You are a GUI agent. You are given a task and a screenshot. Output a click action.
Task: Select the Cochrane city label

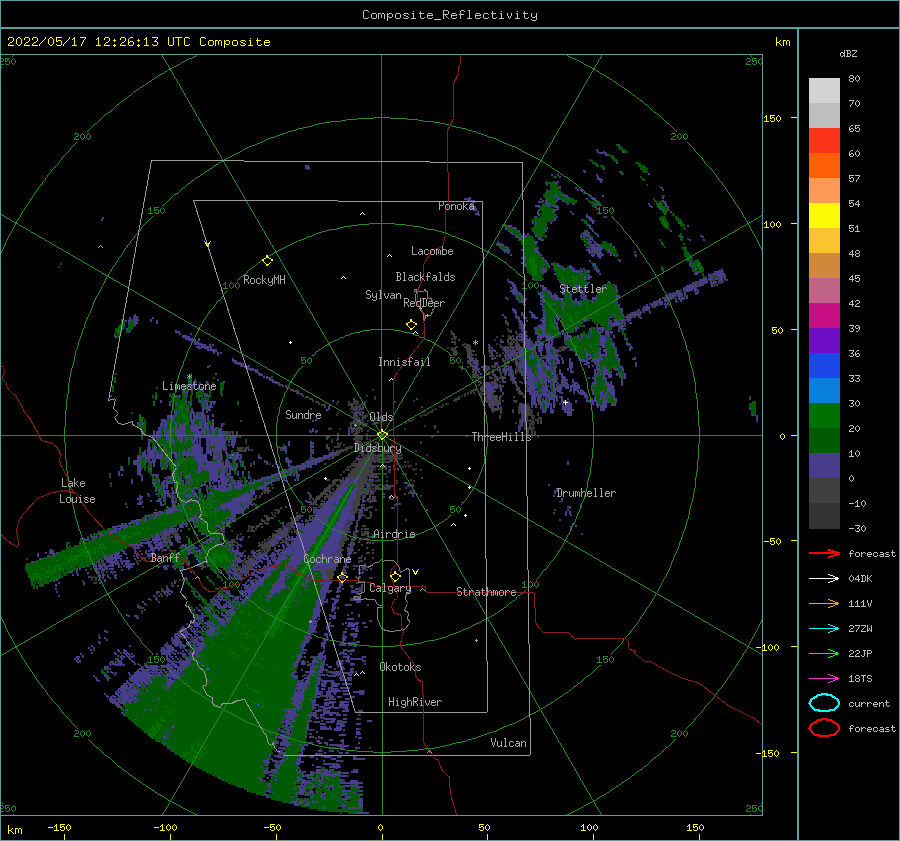(x=327, y=559)
